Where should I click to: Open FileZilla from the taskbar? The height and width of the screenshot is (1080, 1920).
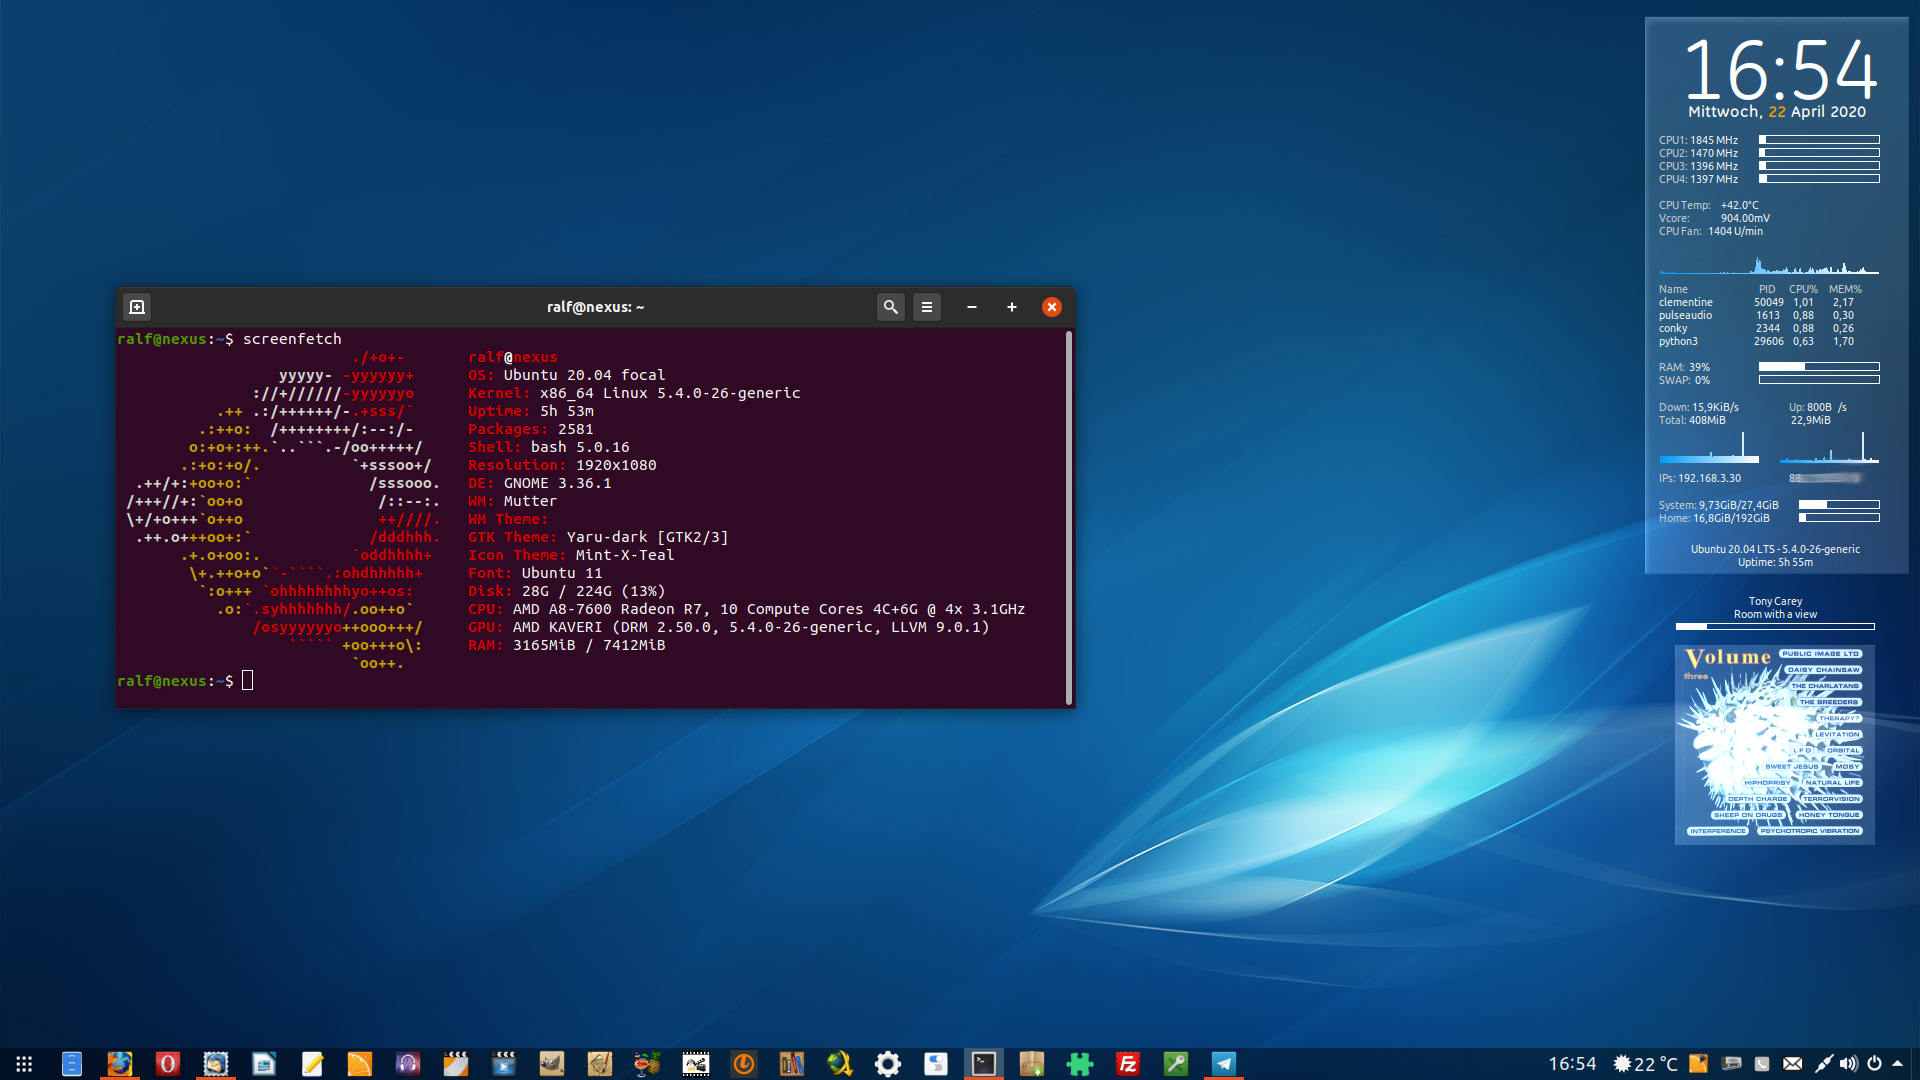1128,1064
